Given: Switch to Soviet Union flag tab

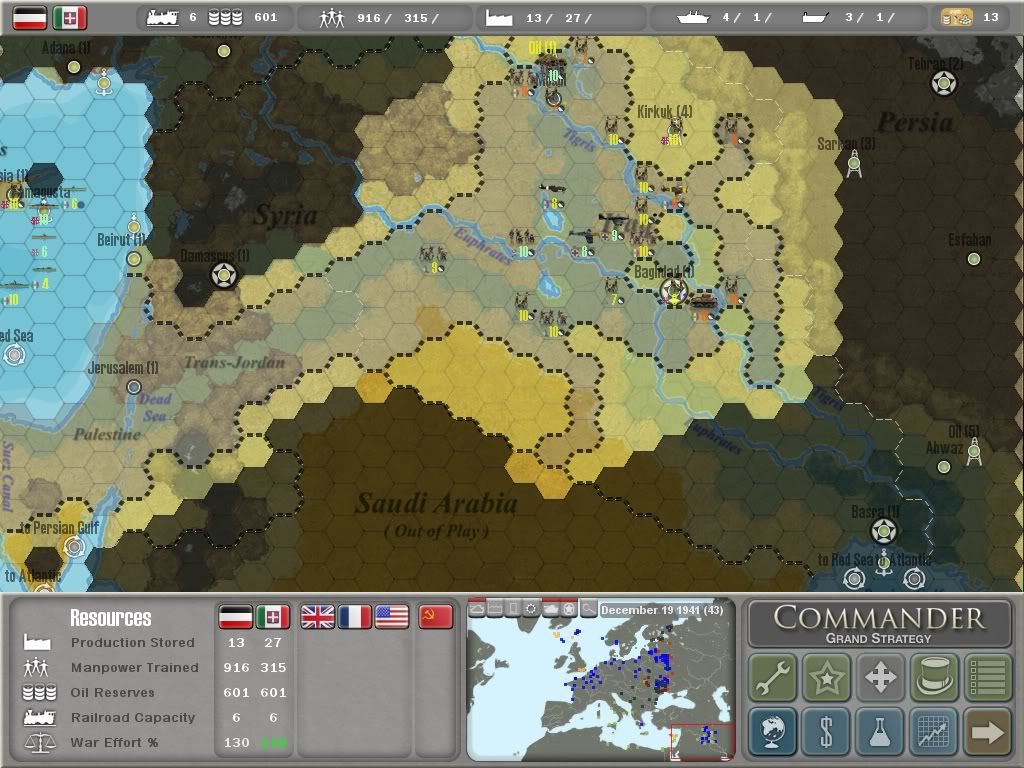Looking at the screenshot, I should (436, 616).
